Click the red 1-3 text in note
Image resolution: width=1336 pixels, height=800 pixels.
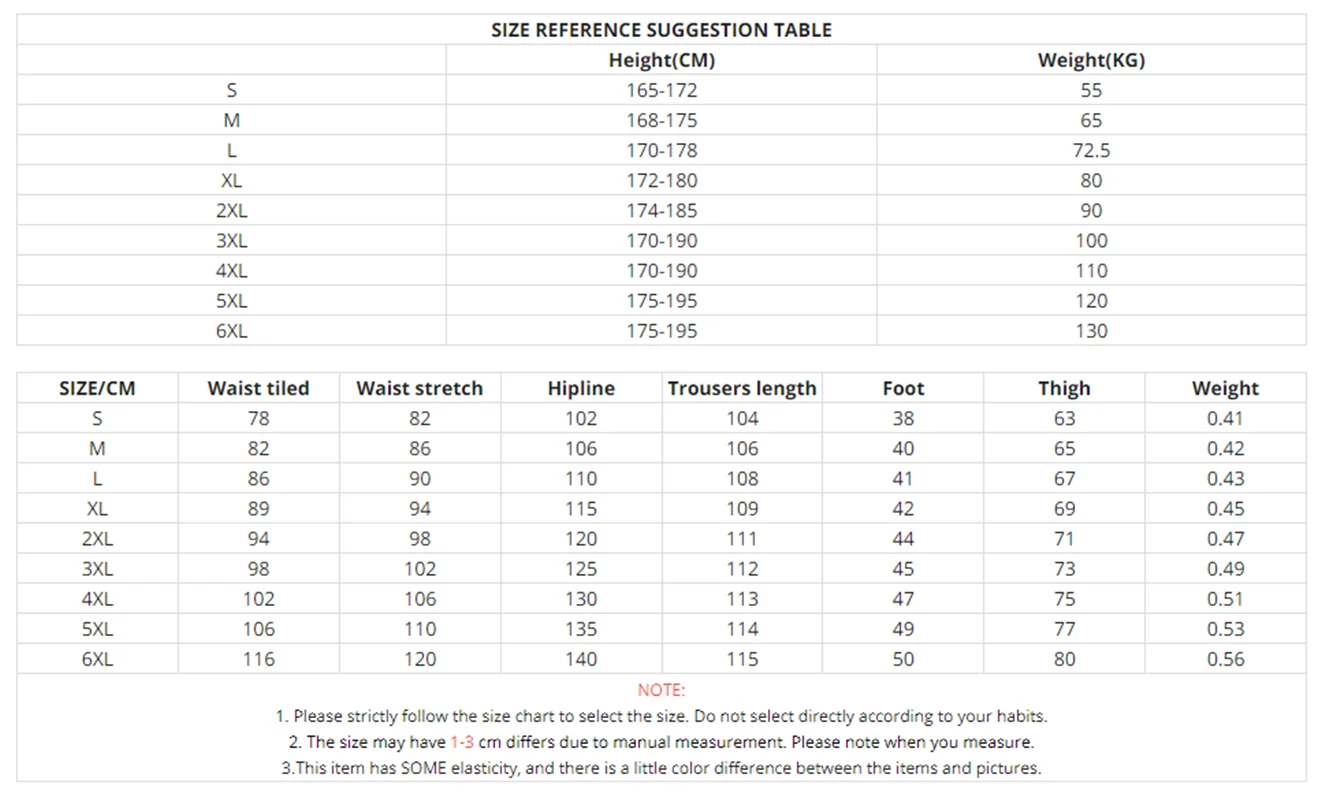point(461,742)
